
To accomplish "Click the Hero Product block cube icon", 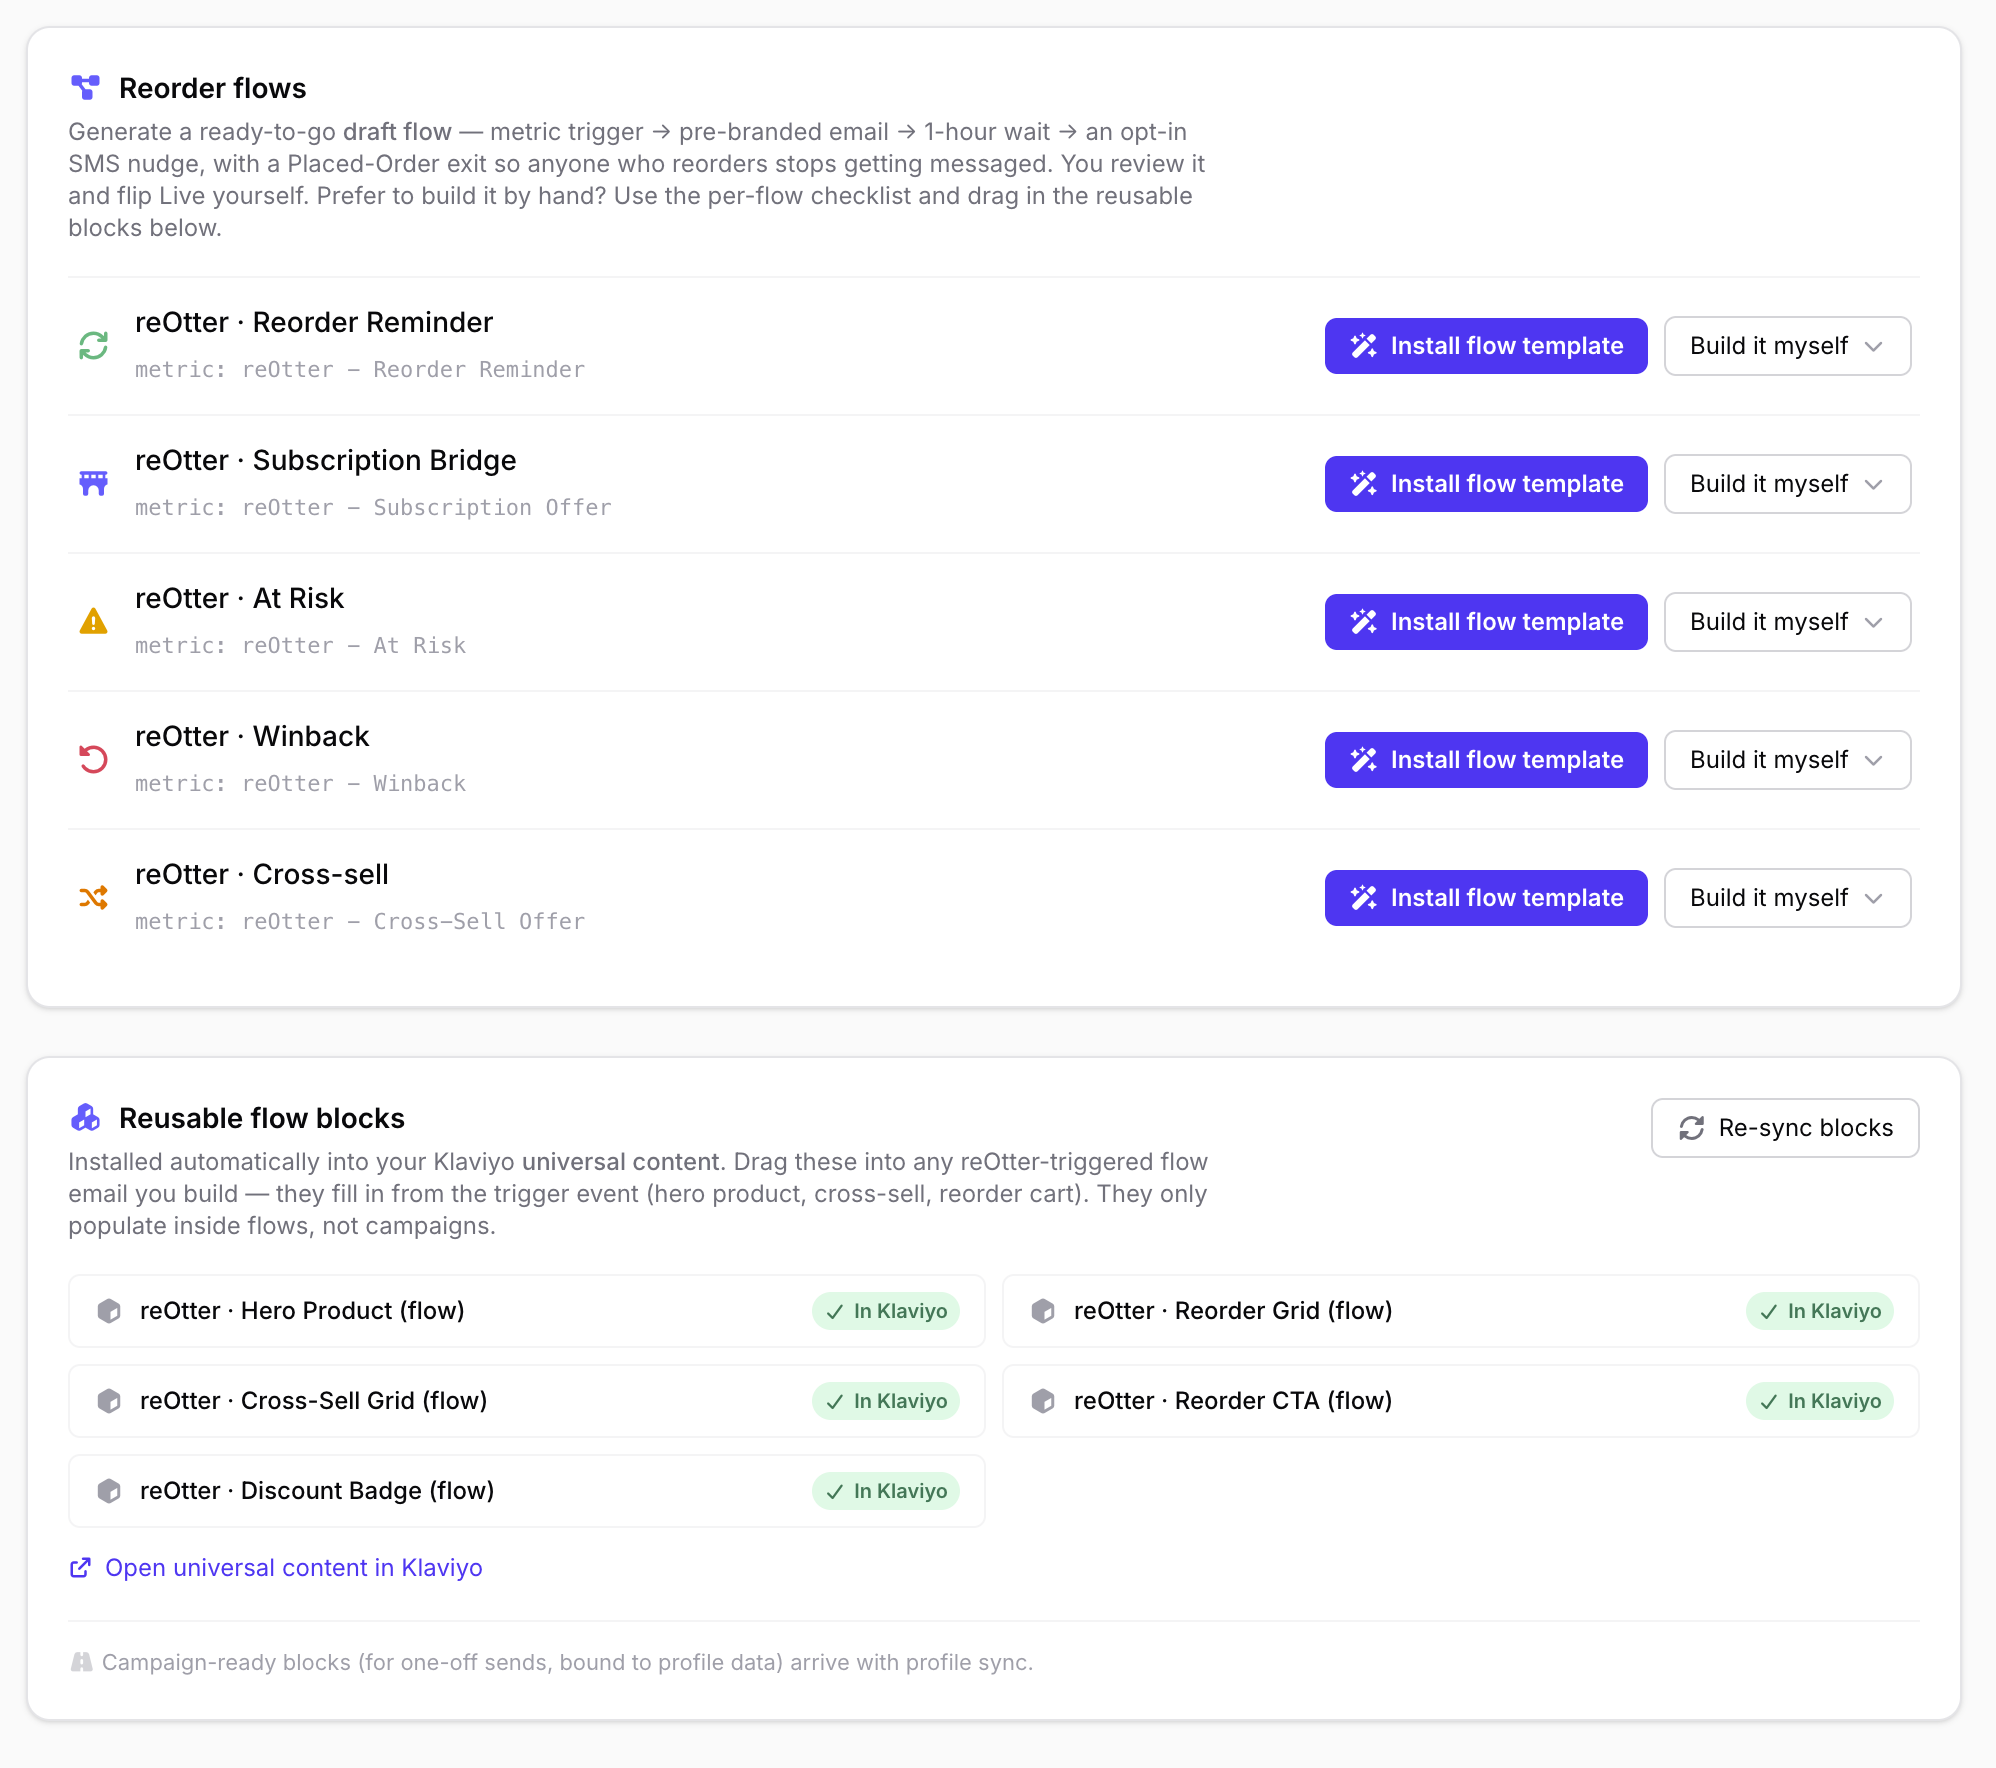I will click(x=109, y=1311).
